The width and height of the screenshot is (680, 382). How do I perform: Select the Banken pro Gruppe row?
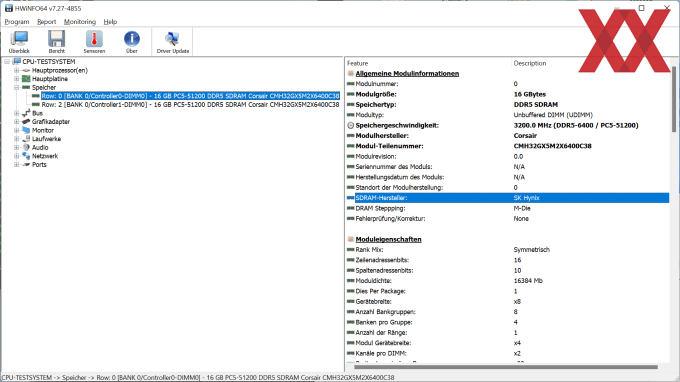pos(508,323)
